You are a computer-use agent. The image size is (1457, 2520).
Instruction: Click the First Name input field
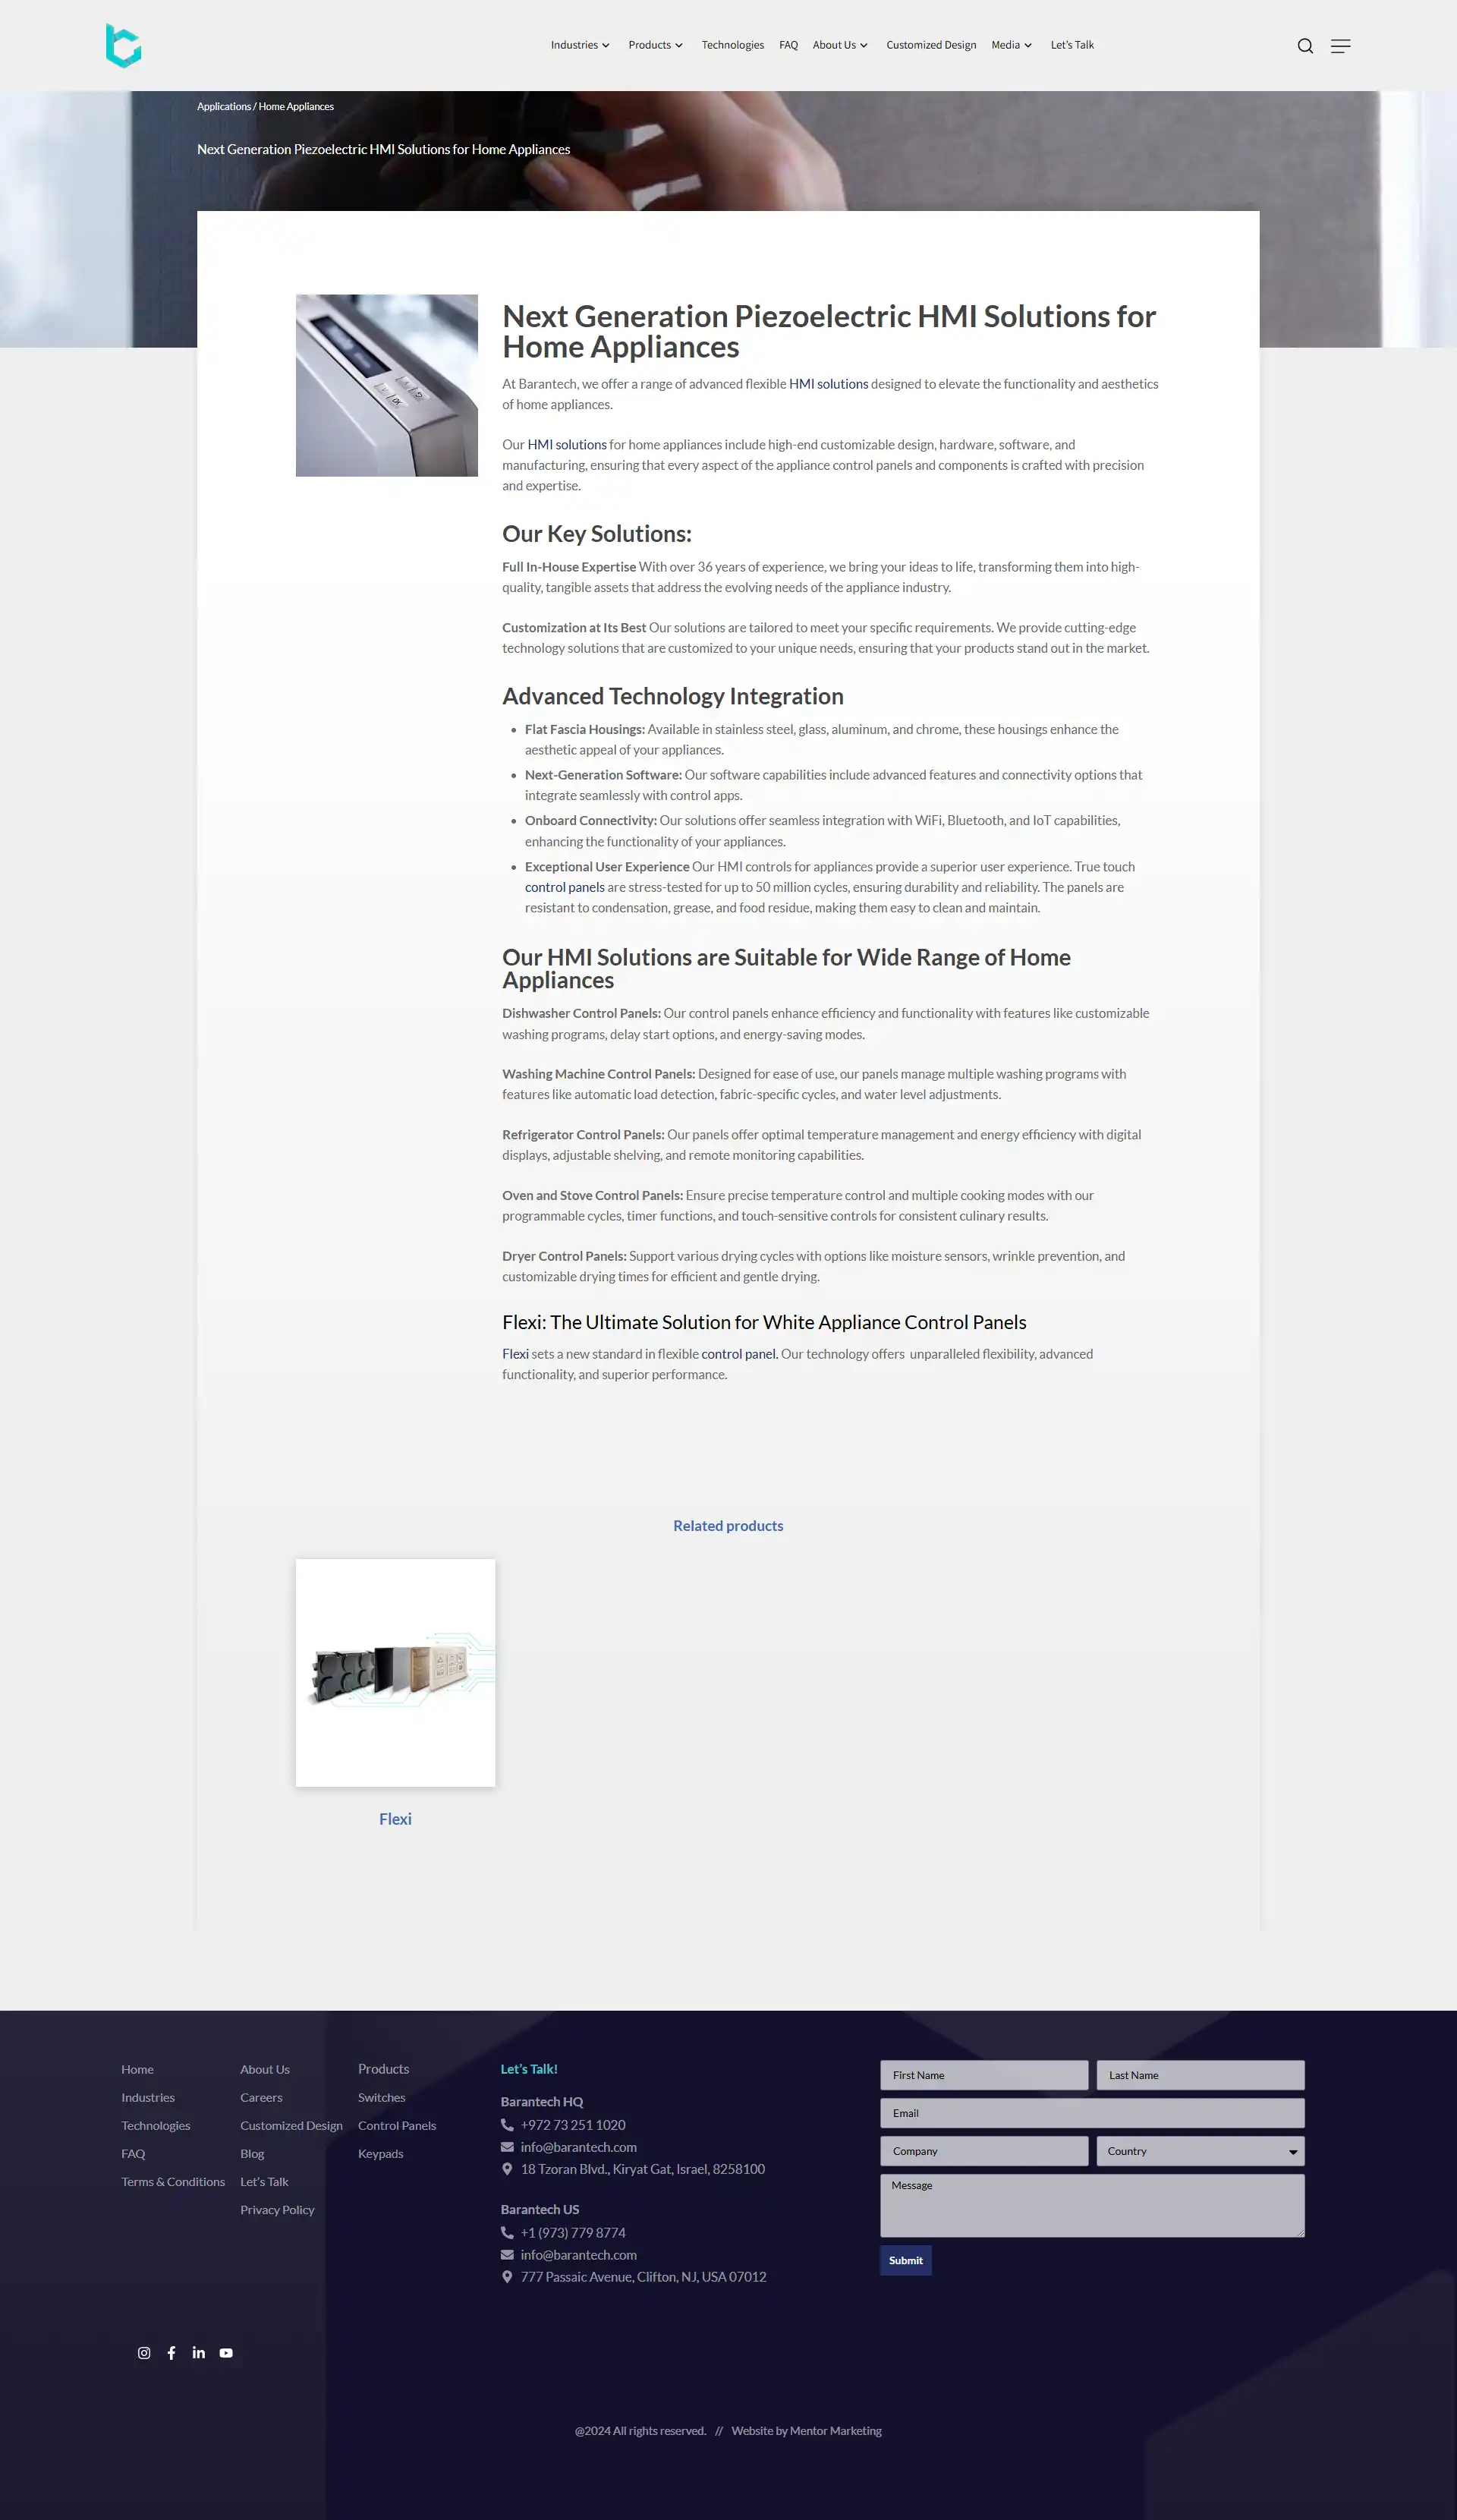(985, 2074)
